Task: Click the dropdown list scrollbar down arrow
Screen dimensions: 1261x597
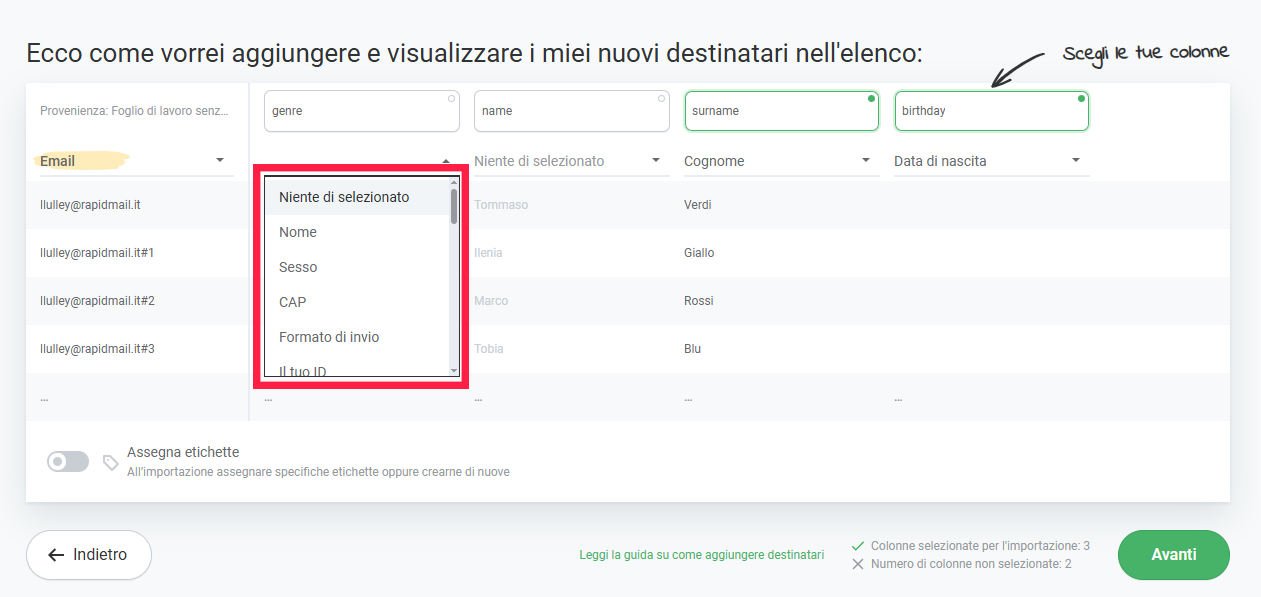Action: pos(454,371)
